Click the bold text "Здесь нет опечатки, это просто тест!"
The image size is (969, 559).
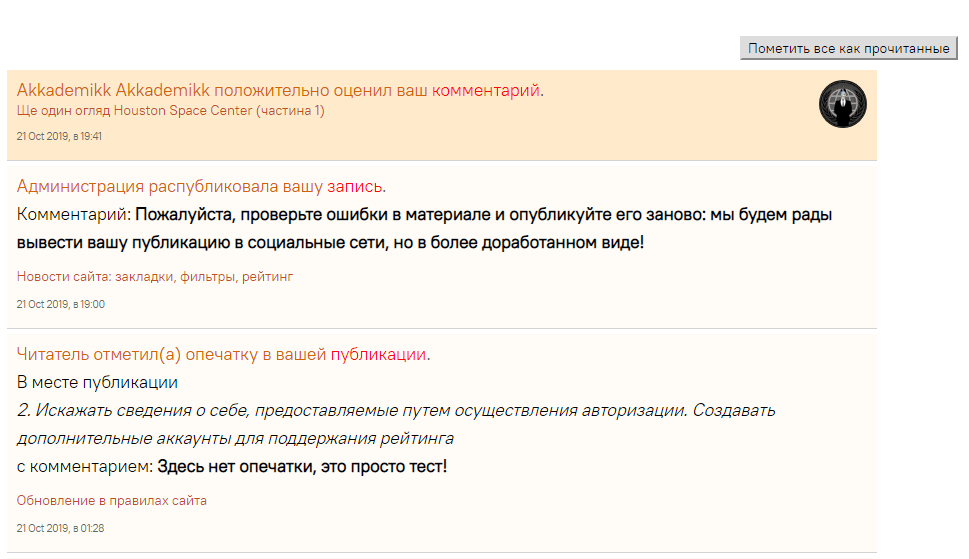pyautogui.click(x=301, y=467)
